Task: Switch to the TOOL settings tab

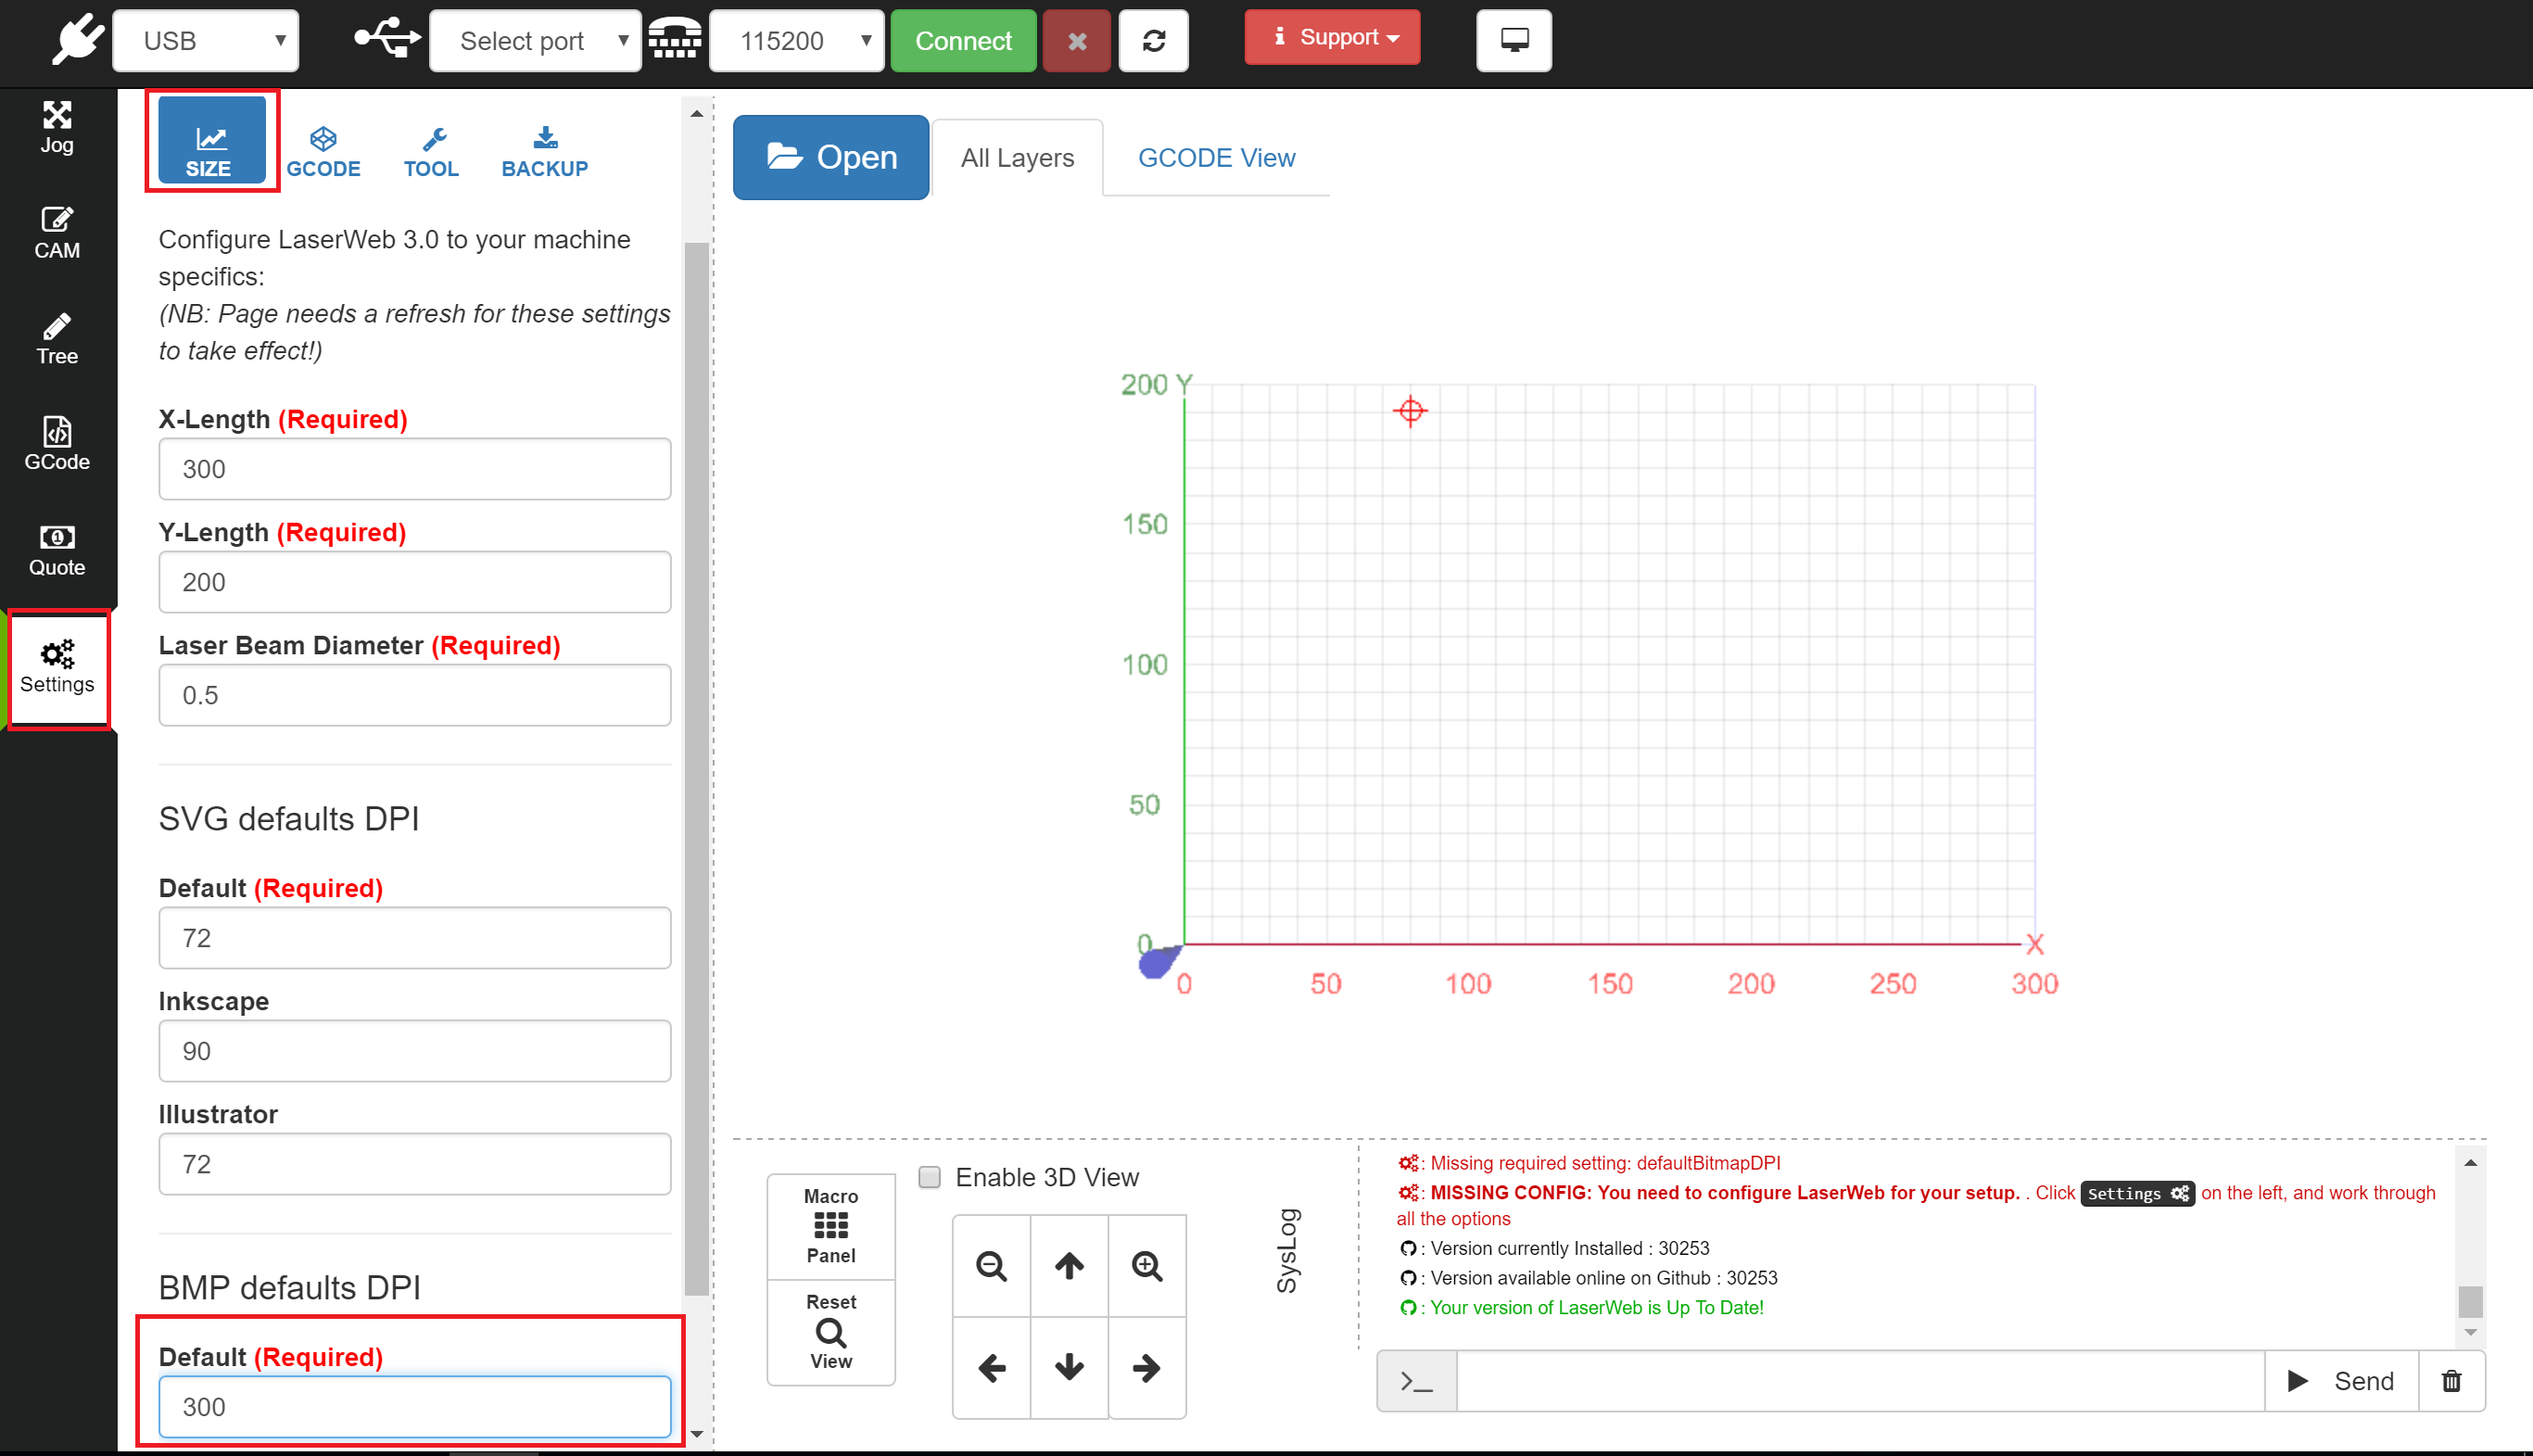Action: coord(431,152)
